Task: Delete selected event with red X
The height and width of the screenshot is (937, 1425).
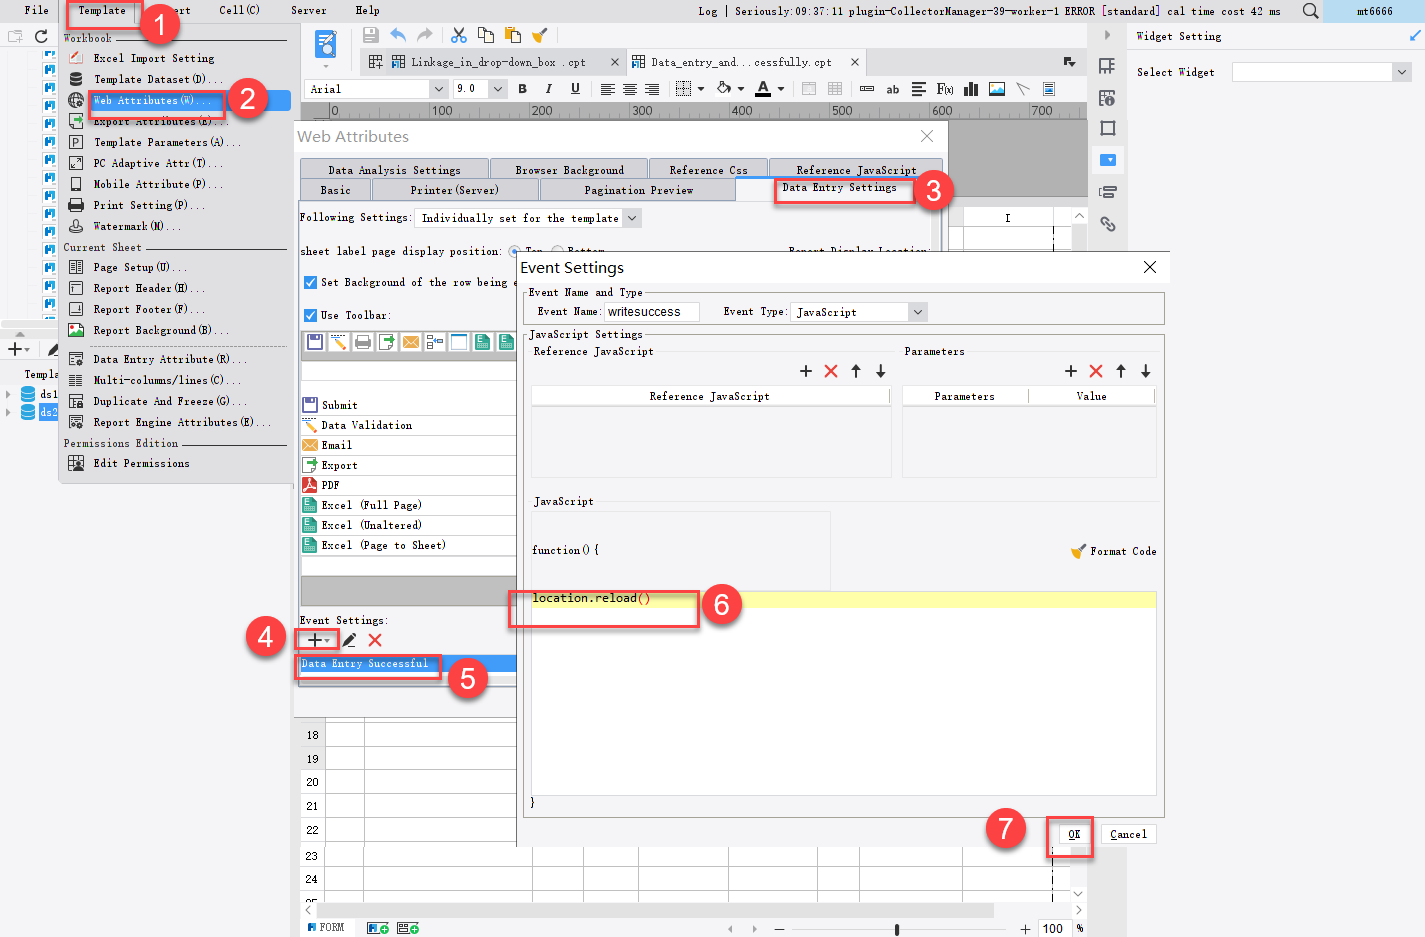Action: point(375,640)
